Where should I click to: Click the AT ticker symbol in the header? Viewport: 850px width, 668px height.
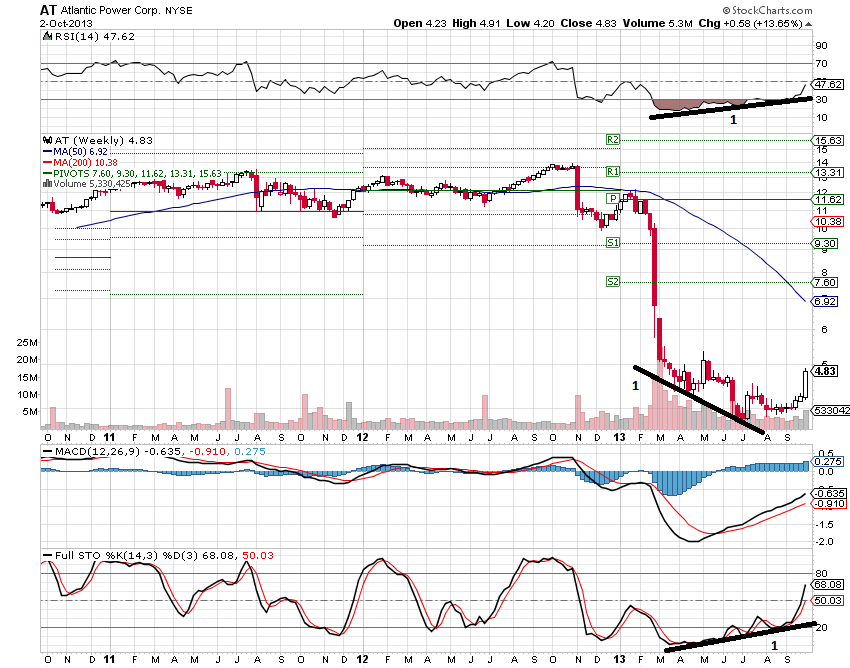click(48, 10)
